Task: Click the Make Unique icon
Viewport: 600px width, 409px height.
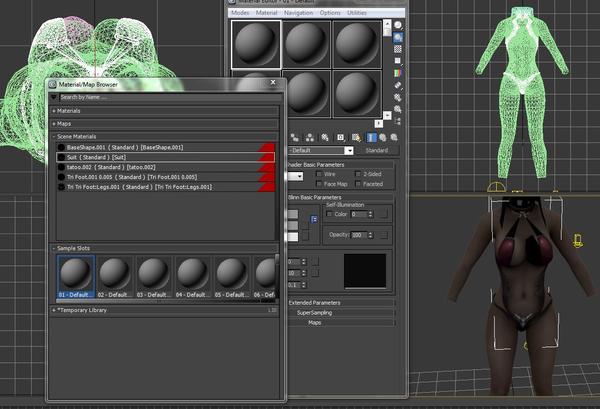Action: [x=310, y=137]
